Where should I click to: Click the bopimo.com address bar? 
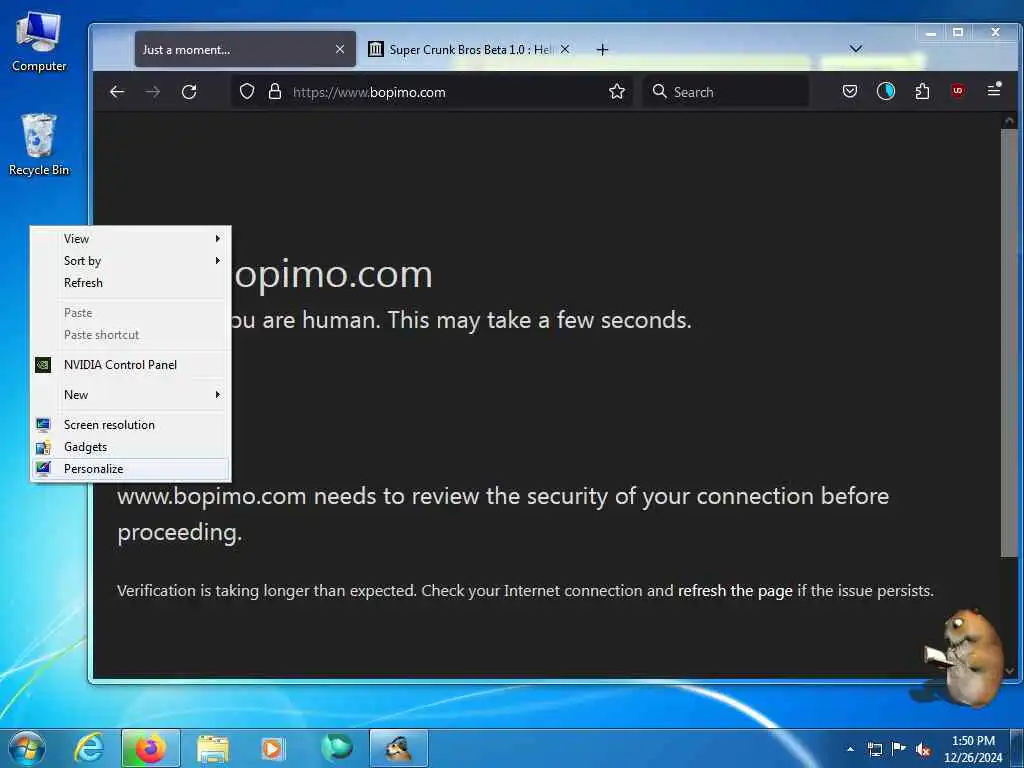click(431, 92)
